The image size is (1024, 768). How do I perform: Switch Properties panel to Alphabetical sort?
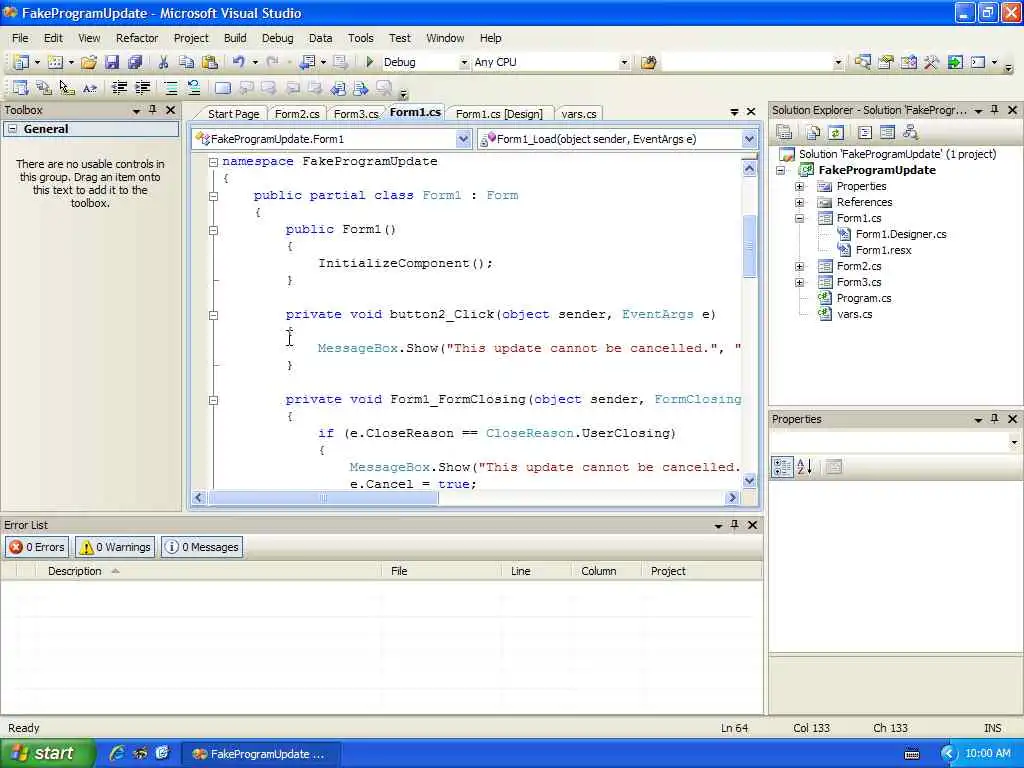(805, 466)
